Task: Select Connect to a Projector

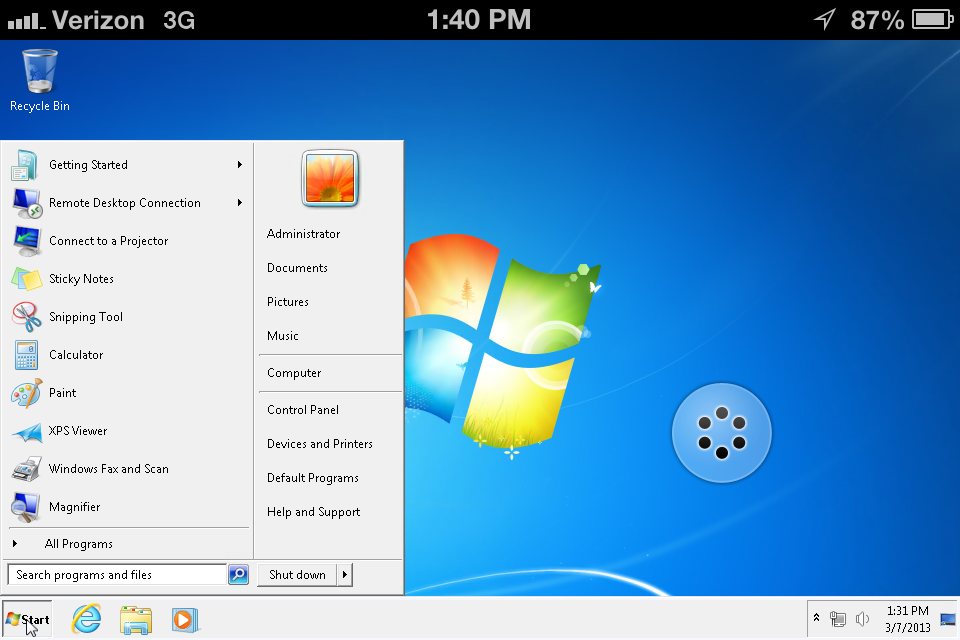Action: pos(108,241)
